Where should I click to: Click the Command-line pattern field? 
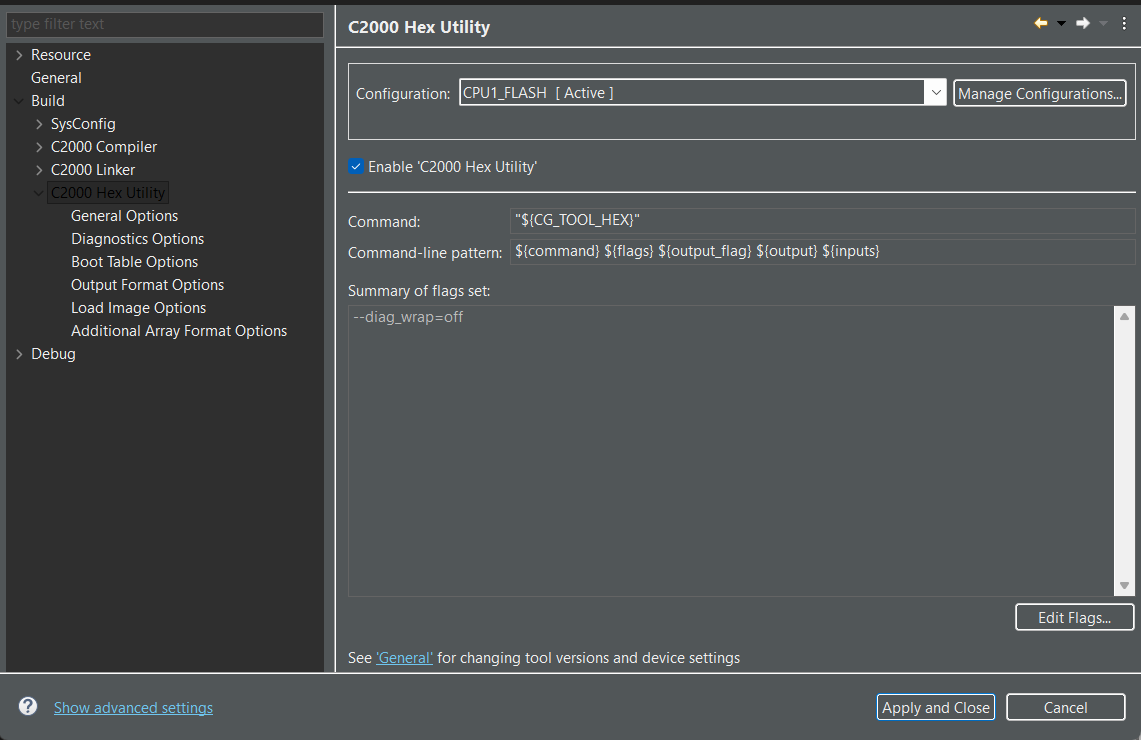tap(822, 252)
